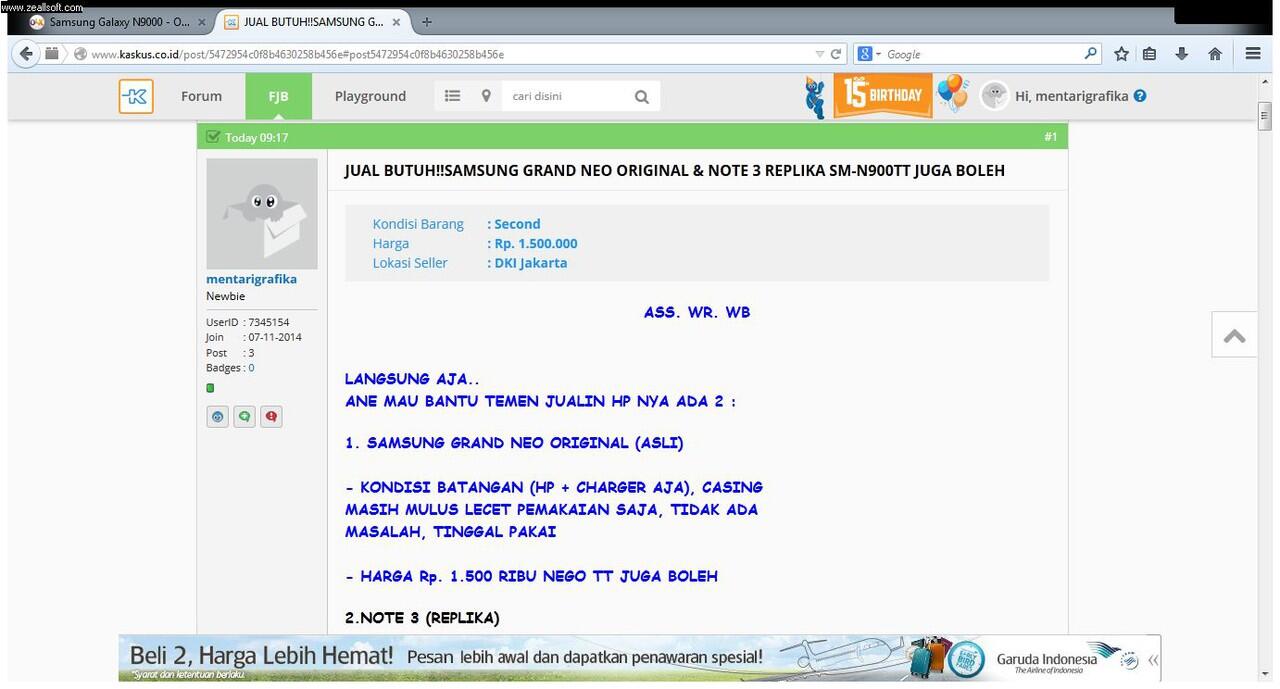Click the Kaskus favicon on the active tab
This screenshot has height=689, width=1280.
[x=231, y=22]
